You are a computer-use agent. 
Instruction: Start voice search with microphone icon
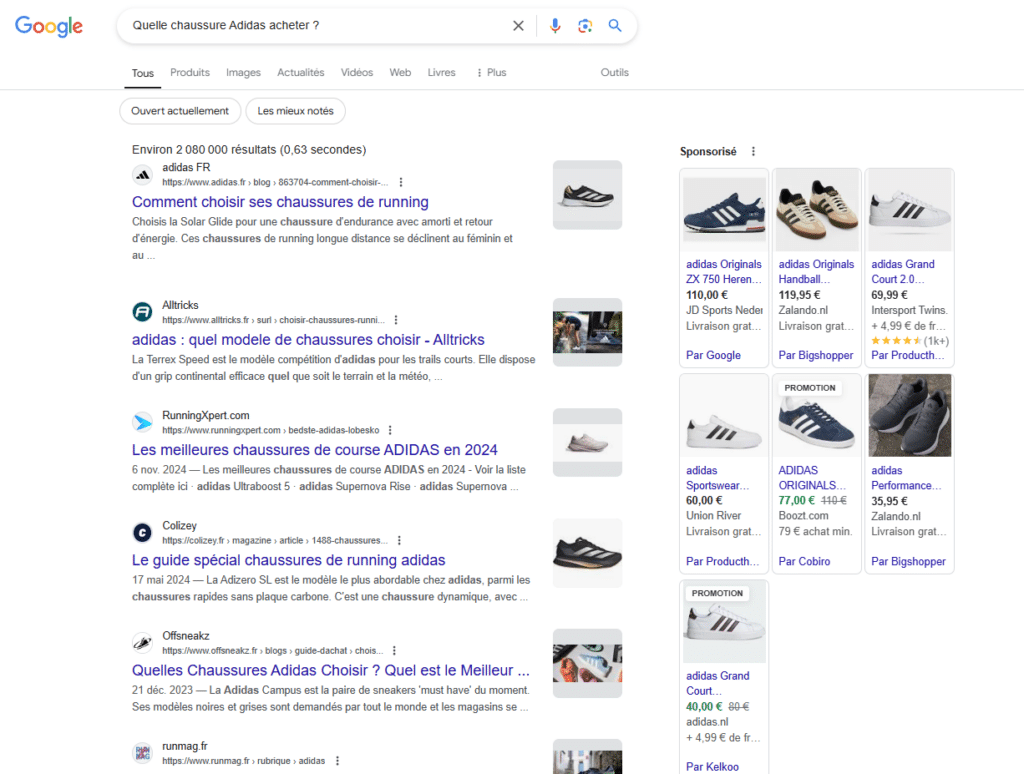tap(554, 25)
